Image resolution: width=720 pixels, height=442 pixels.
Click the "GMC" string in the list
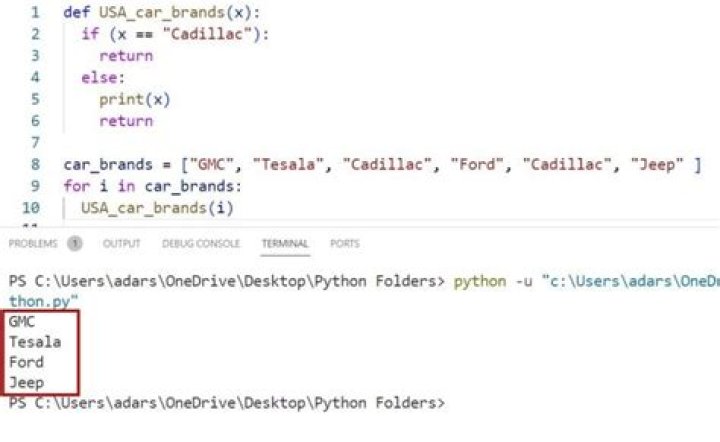coord(211,164)
